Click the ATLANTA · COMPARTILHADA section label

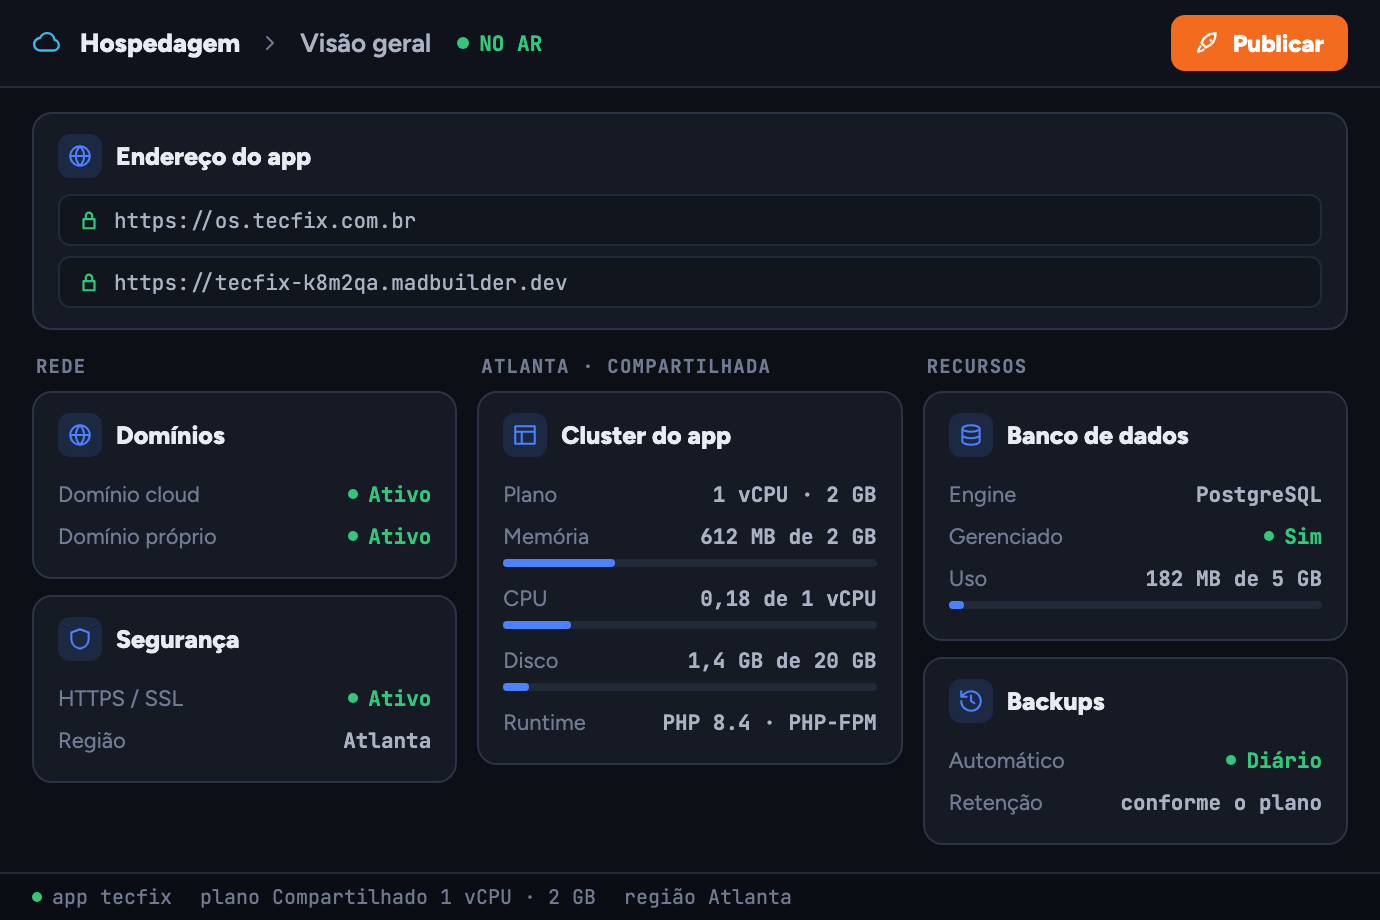pos(626,366)
